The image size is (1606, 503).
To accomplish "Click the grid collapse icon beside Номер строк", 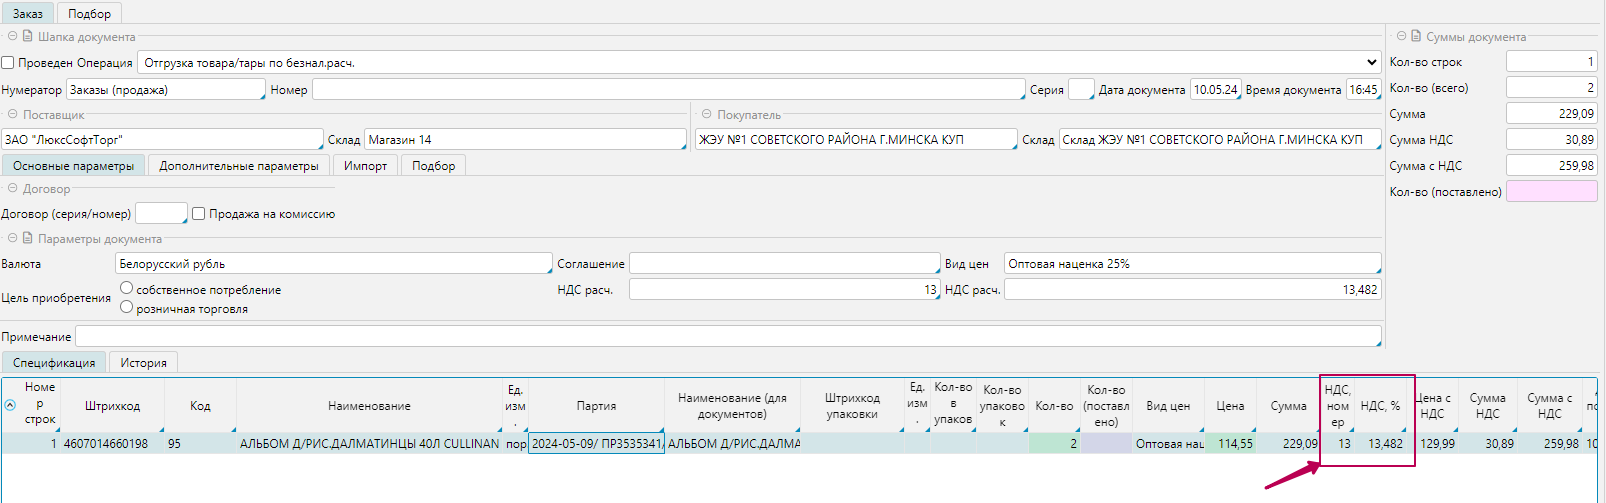I will click(x=10, y=406).
